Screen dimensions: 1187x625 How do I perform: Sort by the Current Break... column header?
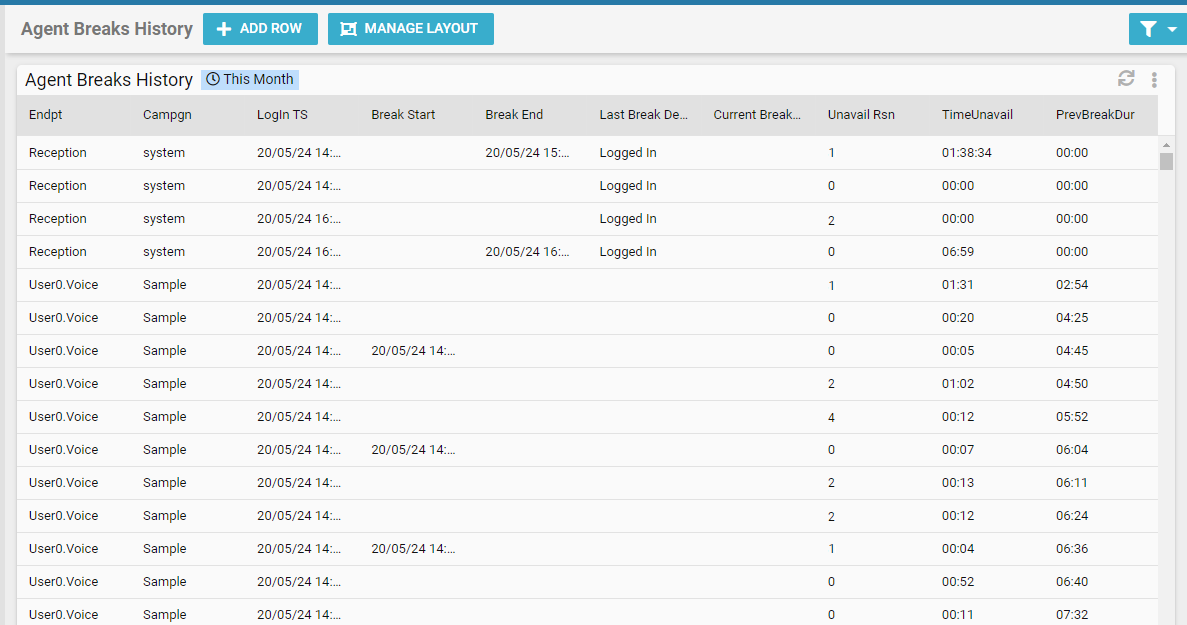coord(757,115)
